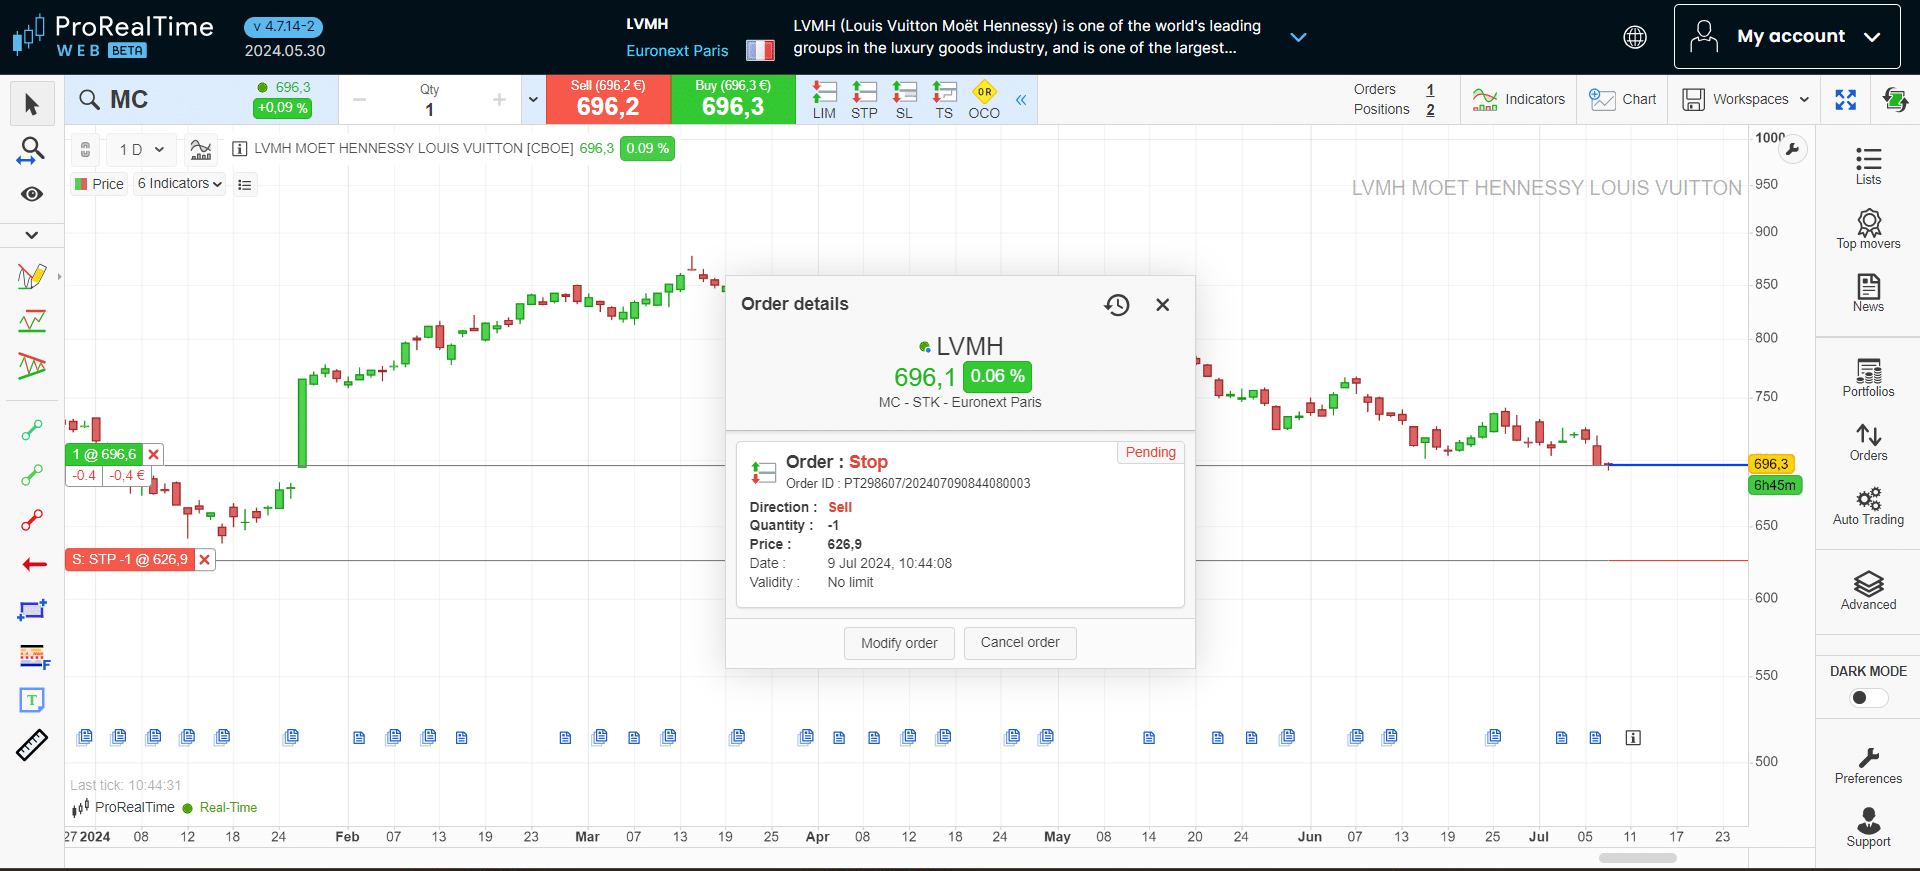Click the SL stop-loss icon
Viewport: 1920px width, 871px height.
pyautogui.click(x=904, y=100)
